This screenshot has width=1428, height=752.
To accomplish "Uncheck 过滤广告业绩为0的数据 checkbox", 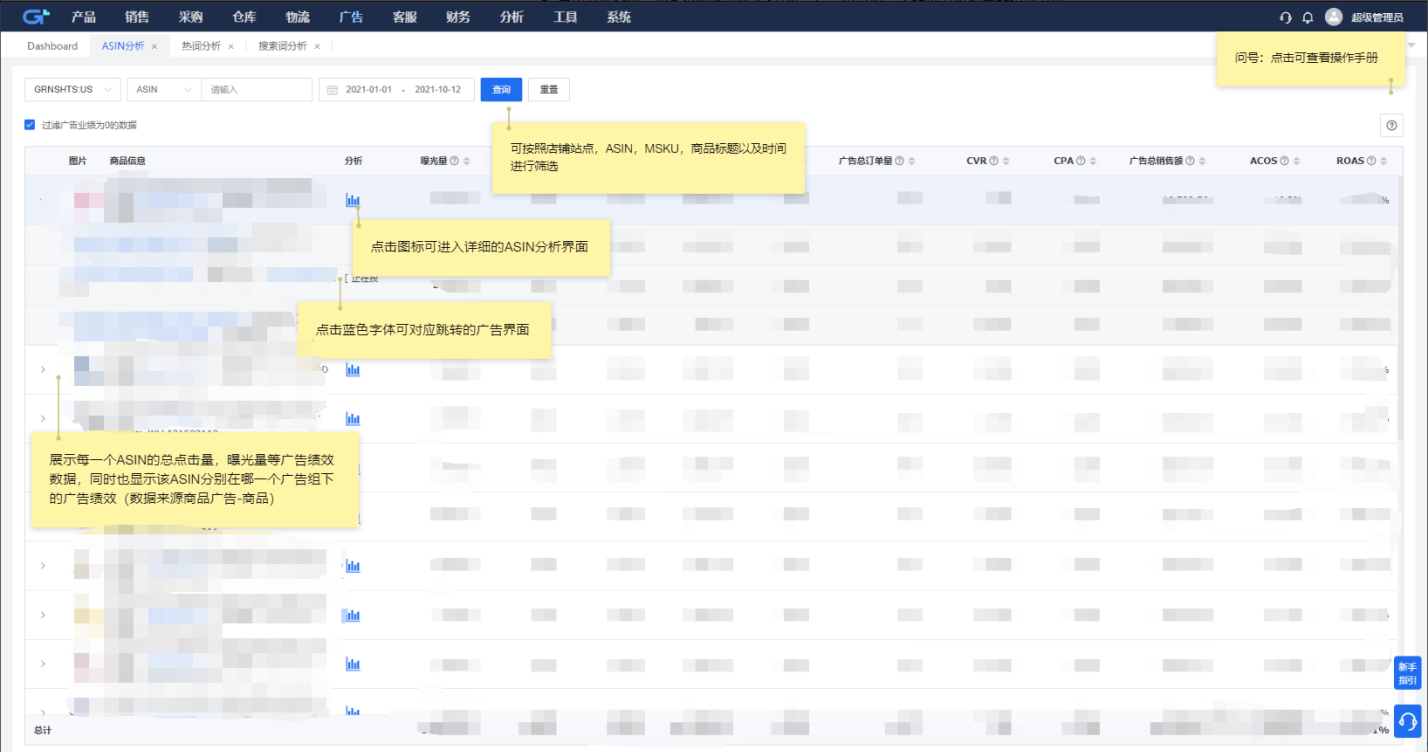I will tap(30, 125).
